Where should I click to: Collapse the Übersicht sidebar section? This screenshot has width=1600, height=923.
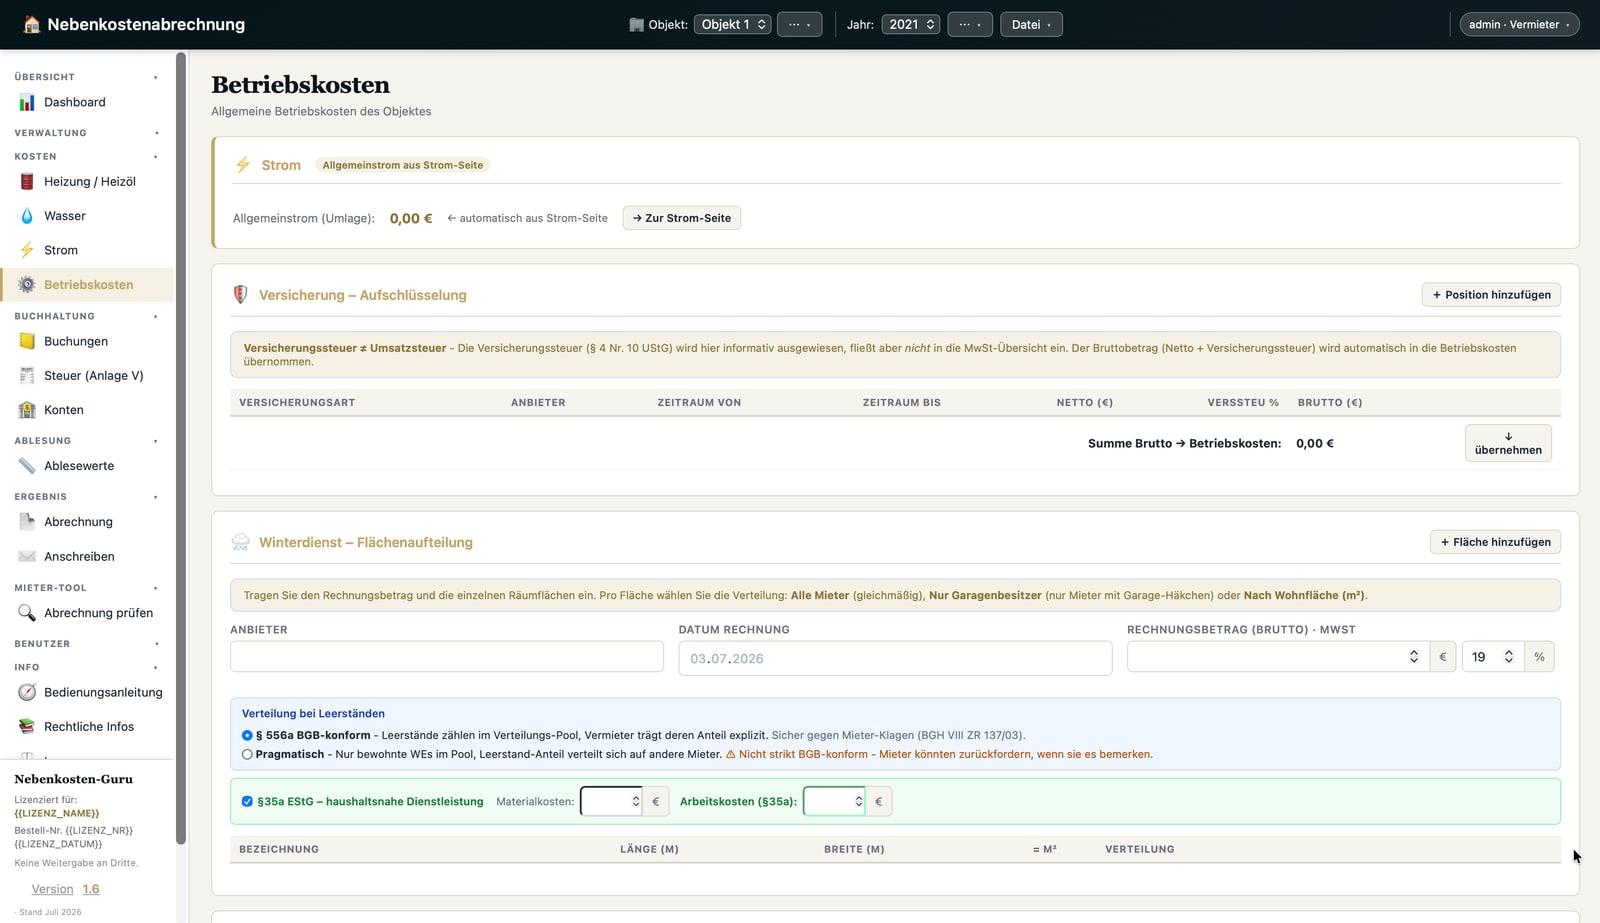[86, 77]
